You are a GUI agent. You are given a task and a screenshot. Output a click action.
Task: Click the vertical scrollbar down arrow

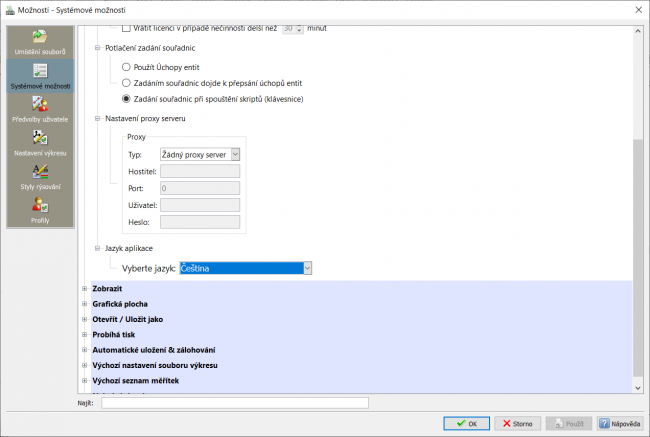pos(638,388)
